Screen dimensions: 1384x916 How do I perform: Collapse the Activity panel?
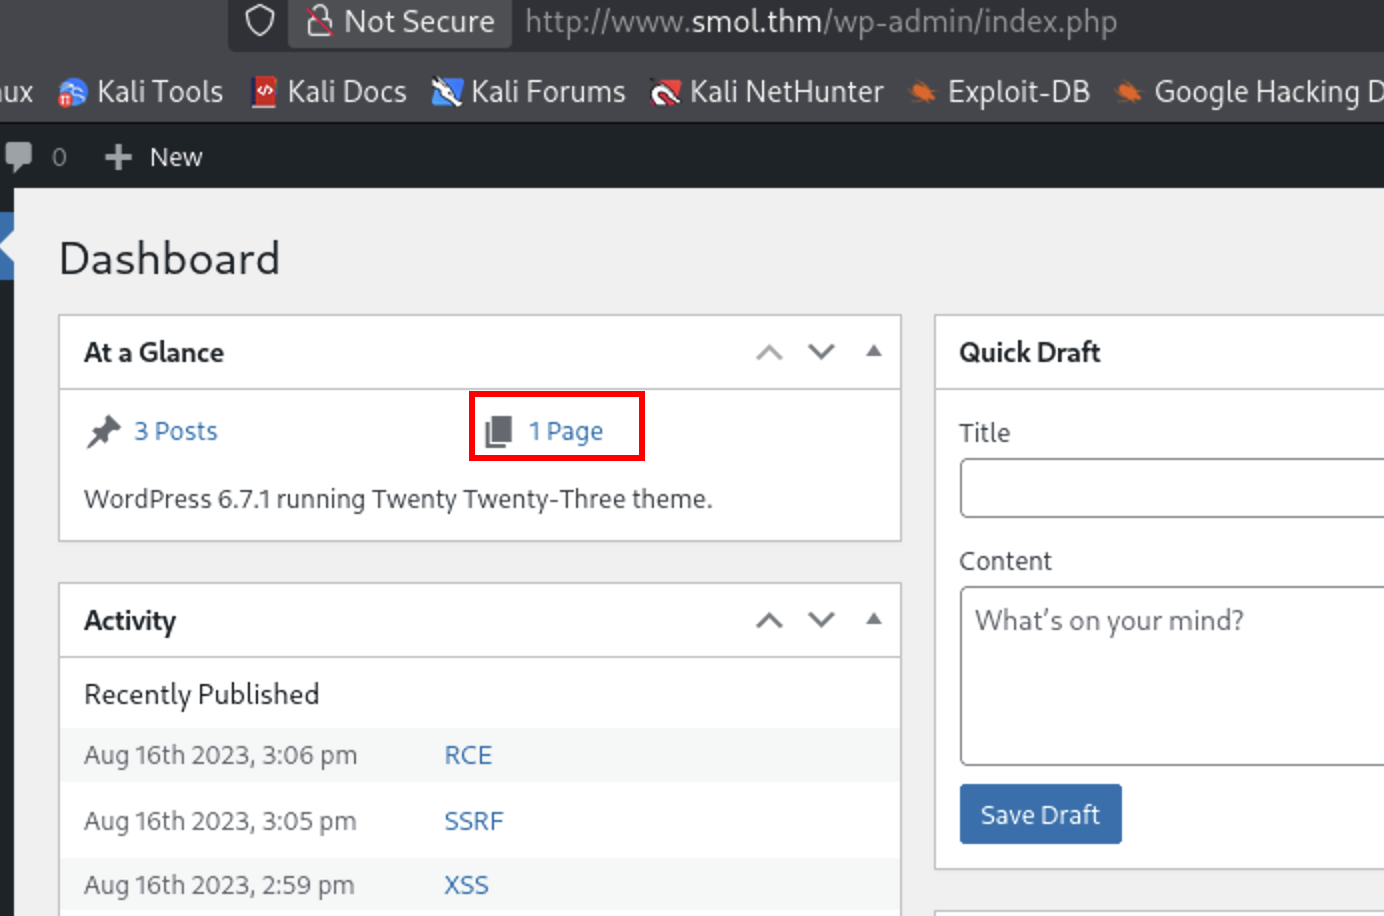(x=874, y=619)
